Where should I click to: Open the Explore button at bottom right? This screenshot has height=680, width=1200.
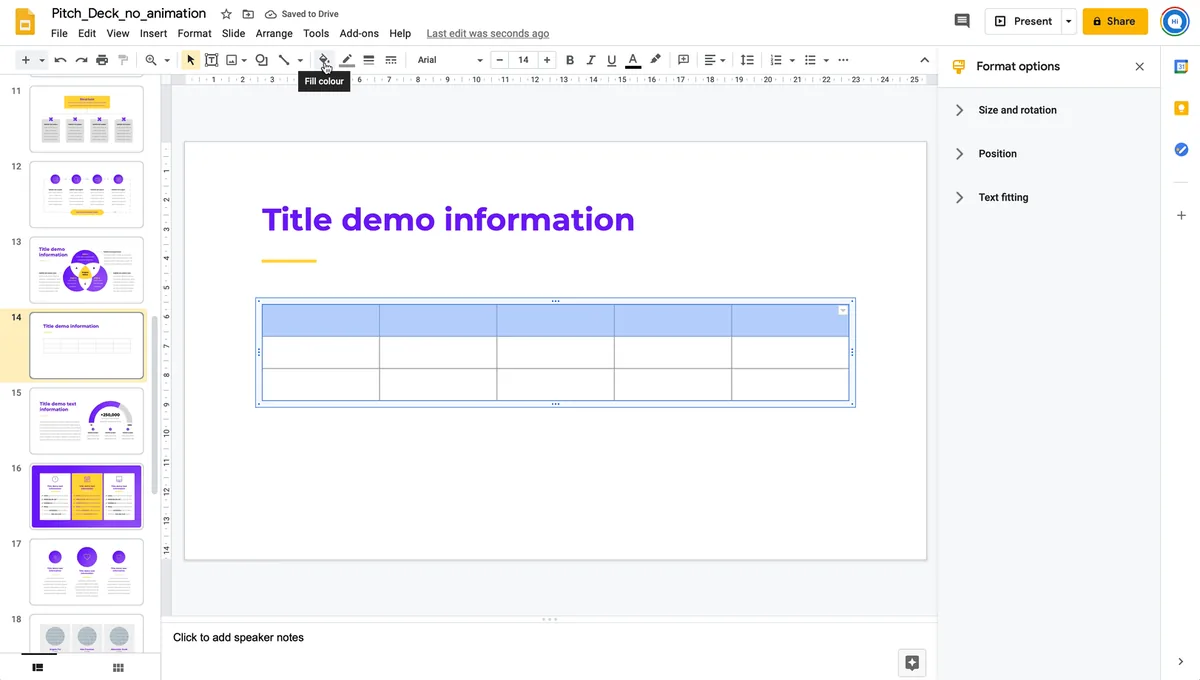click(x=911, y=662)
